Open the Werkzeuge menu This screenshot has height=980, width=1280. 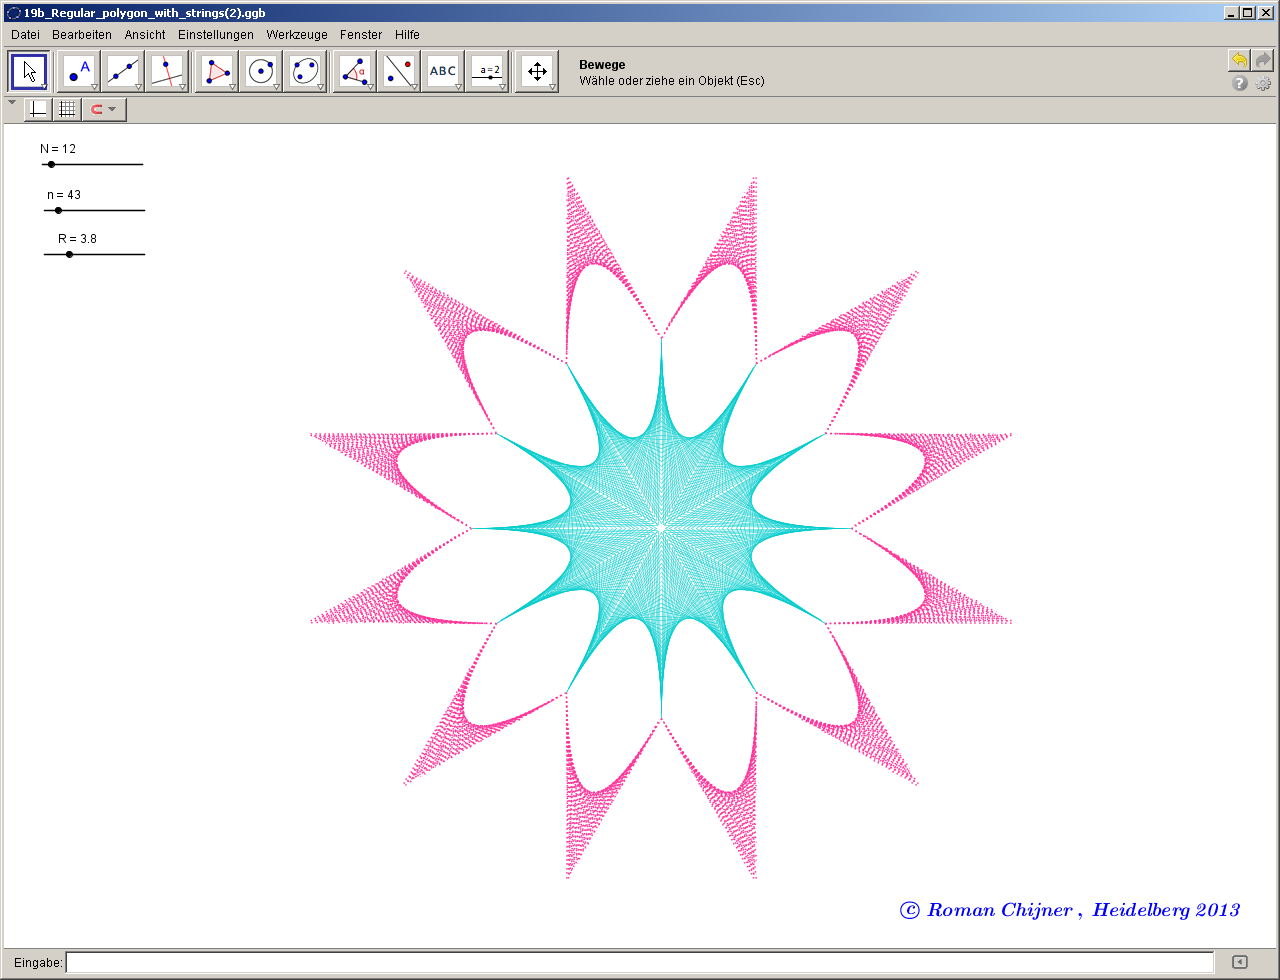click(x=296, y=34)
